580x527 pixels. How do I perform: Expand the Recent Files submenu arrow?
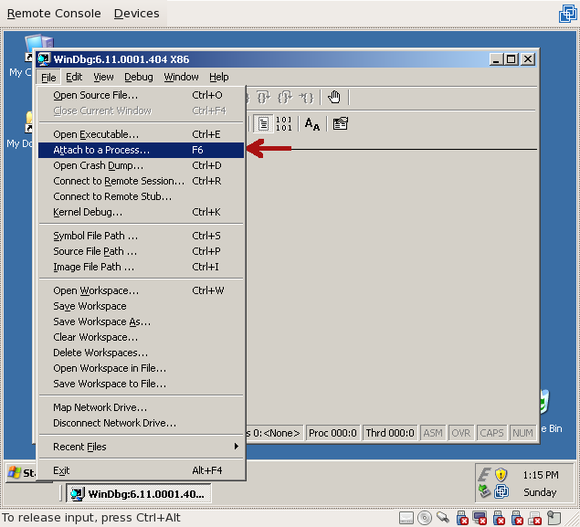(236, 446)
